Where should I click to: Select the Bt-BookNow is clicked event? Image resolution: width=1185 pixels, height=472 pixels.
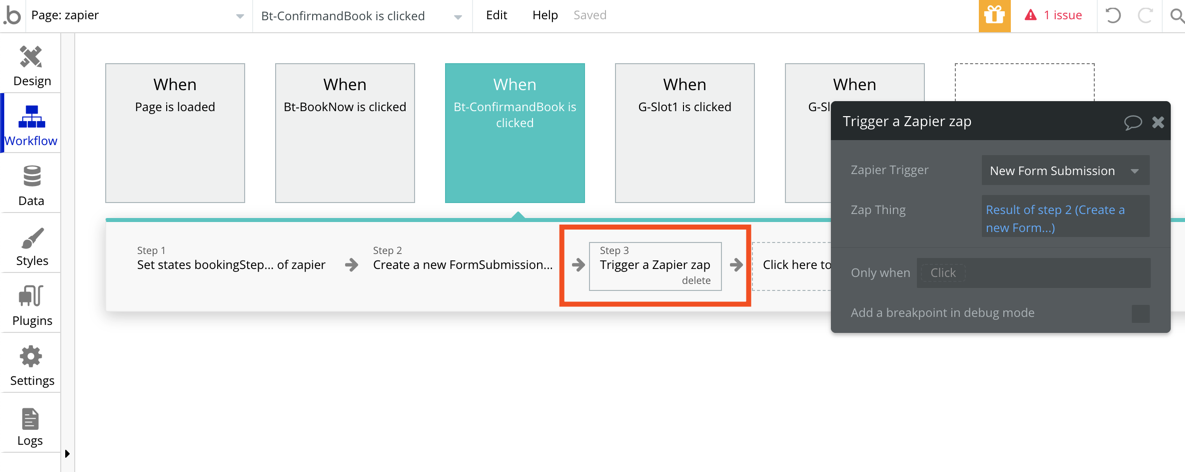(x=345, y=133)
